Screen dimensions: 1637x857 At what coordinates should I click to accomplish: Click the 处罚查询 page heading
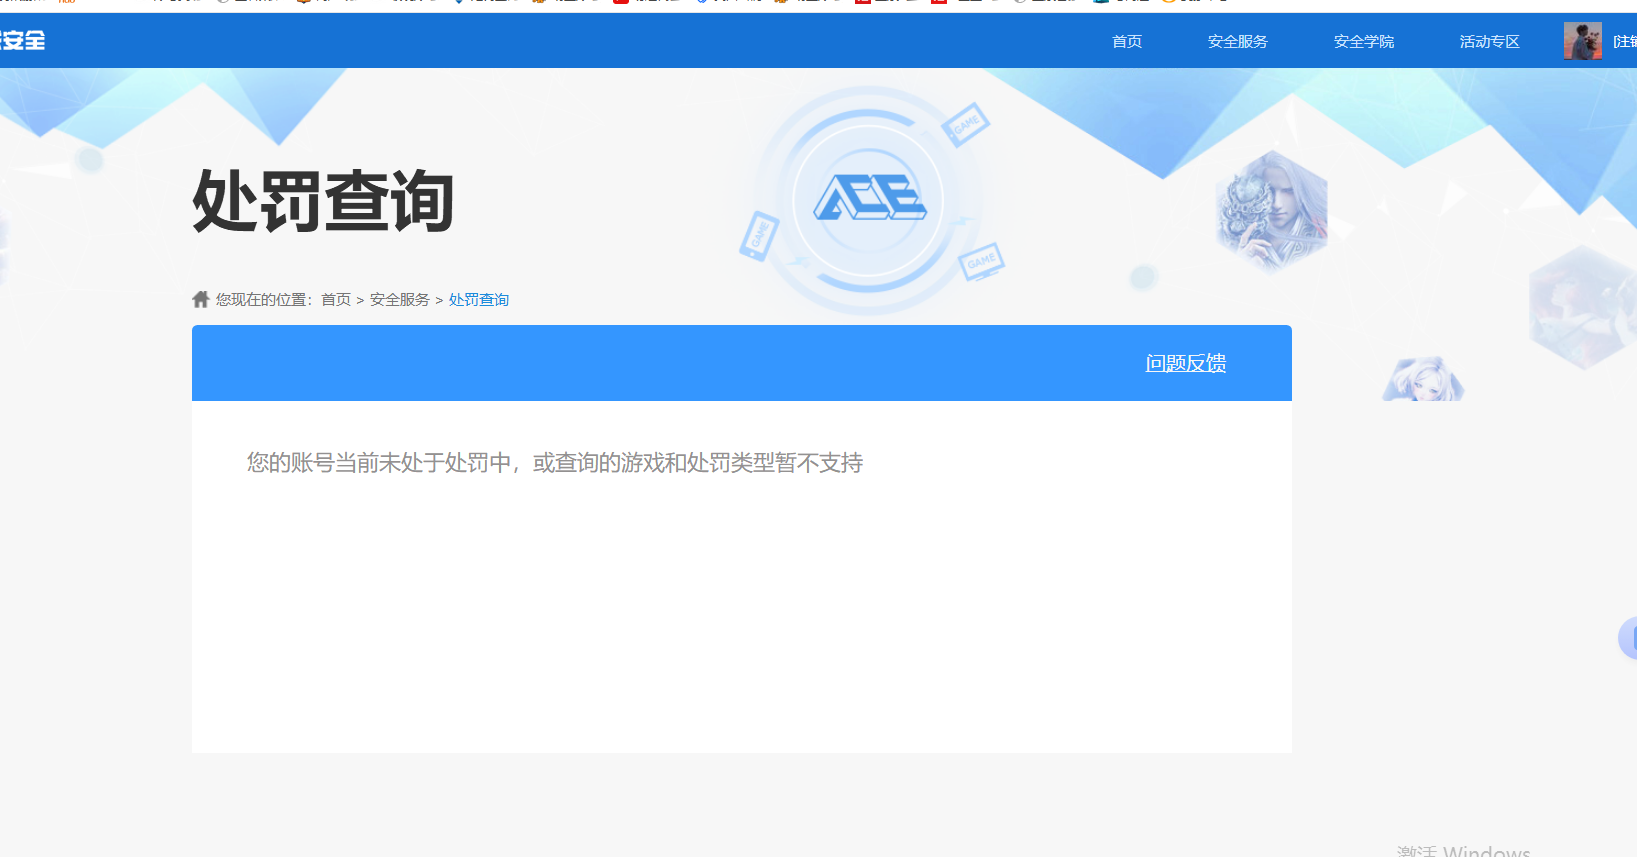323,201
